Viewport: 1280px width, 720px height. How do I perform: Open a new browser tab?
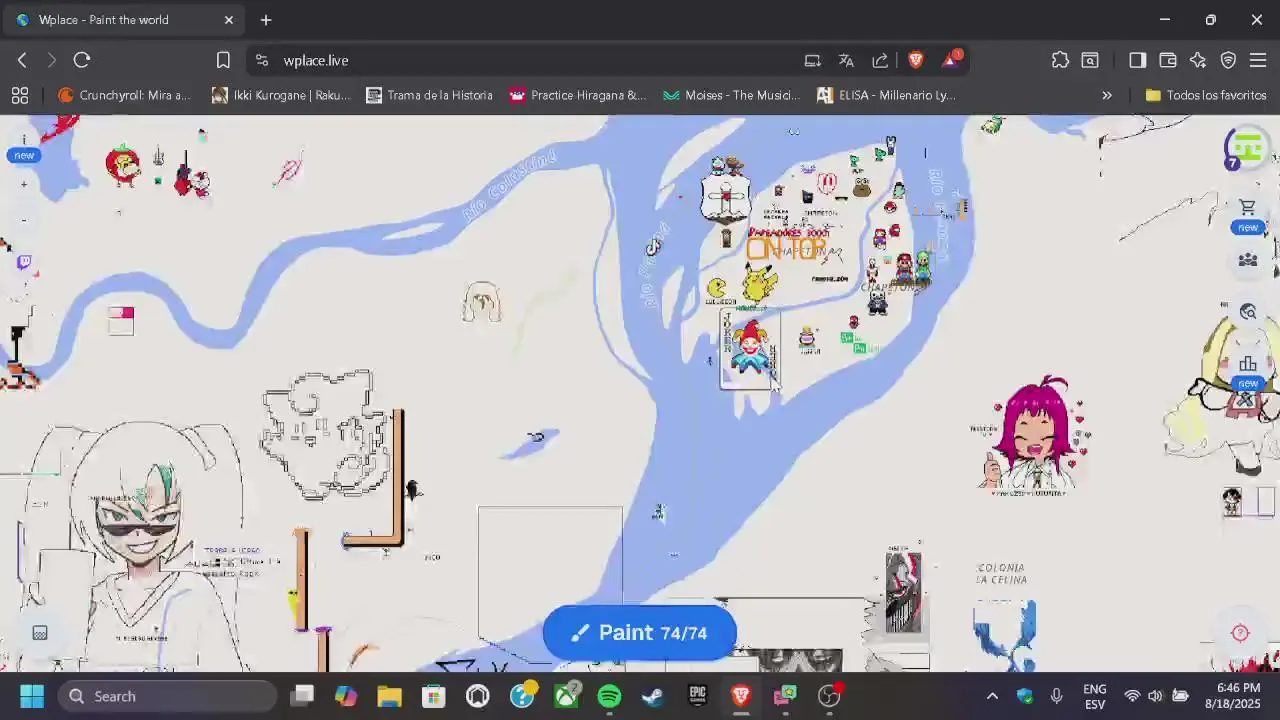click(x=266, y=20)
